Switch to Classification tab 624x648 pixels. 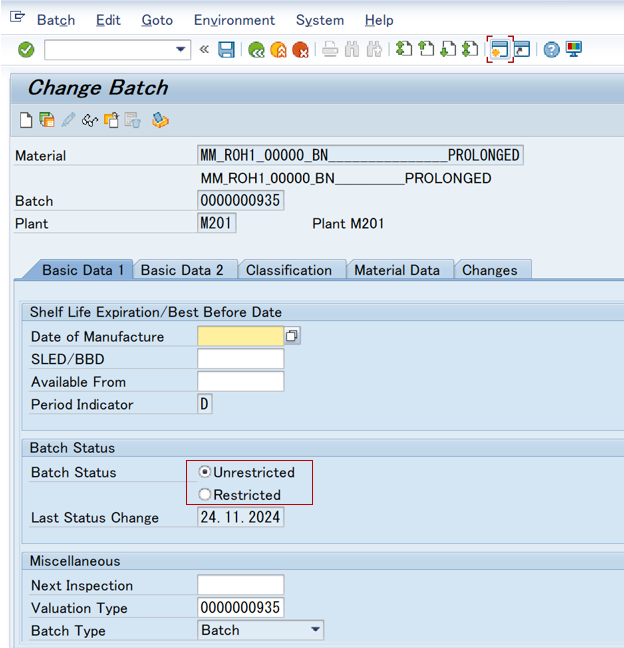[x=289, y=270]
